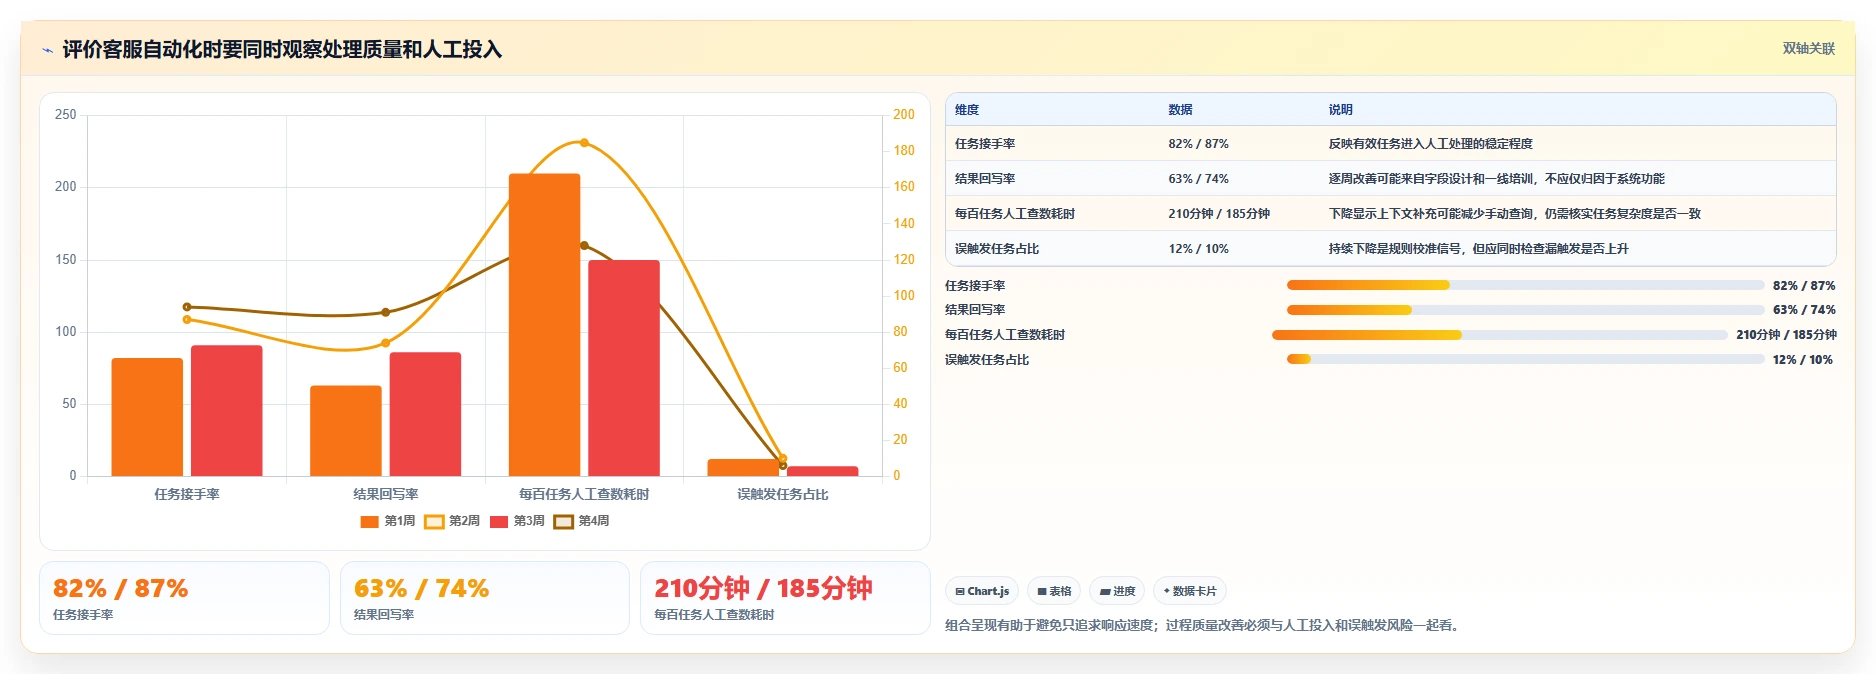Screen dimensions: 1876x674
Task: Click the 任务接手率 progress bar
Action: coord(1525,285)
